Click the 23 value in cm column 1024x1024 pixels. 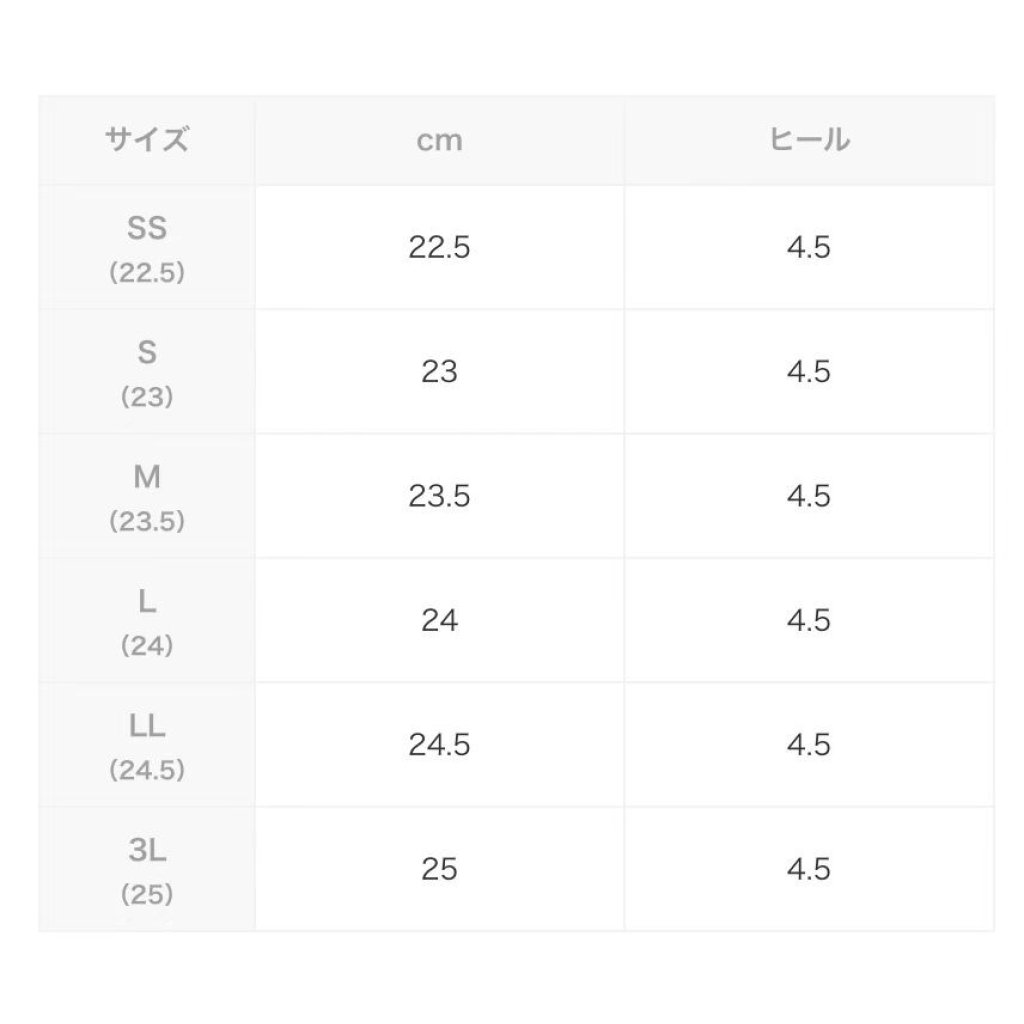pos(439,372)
